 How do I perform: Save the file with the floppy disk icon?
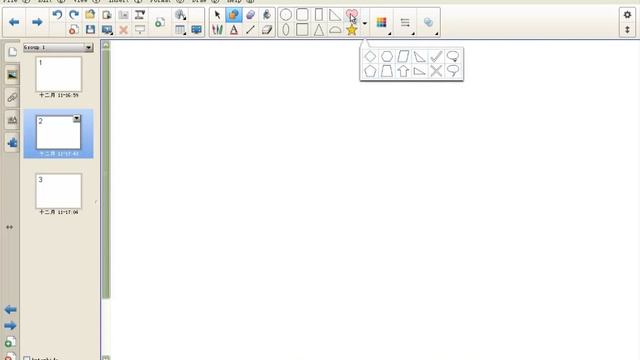[x=90, y=29]
